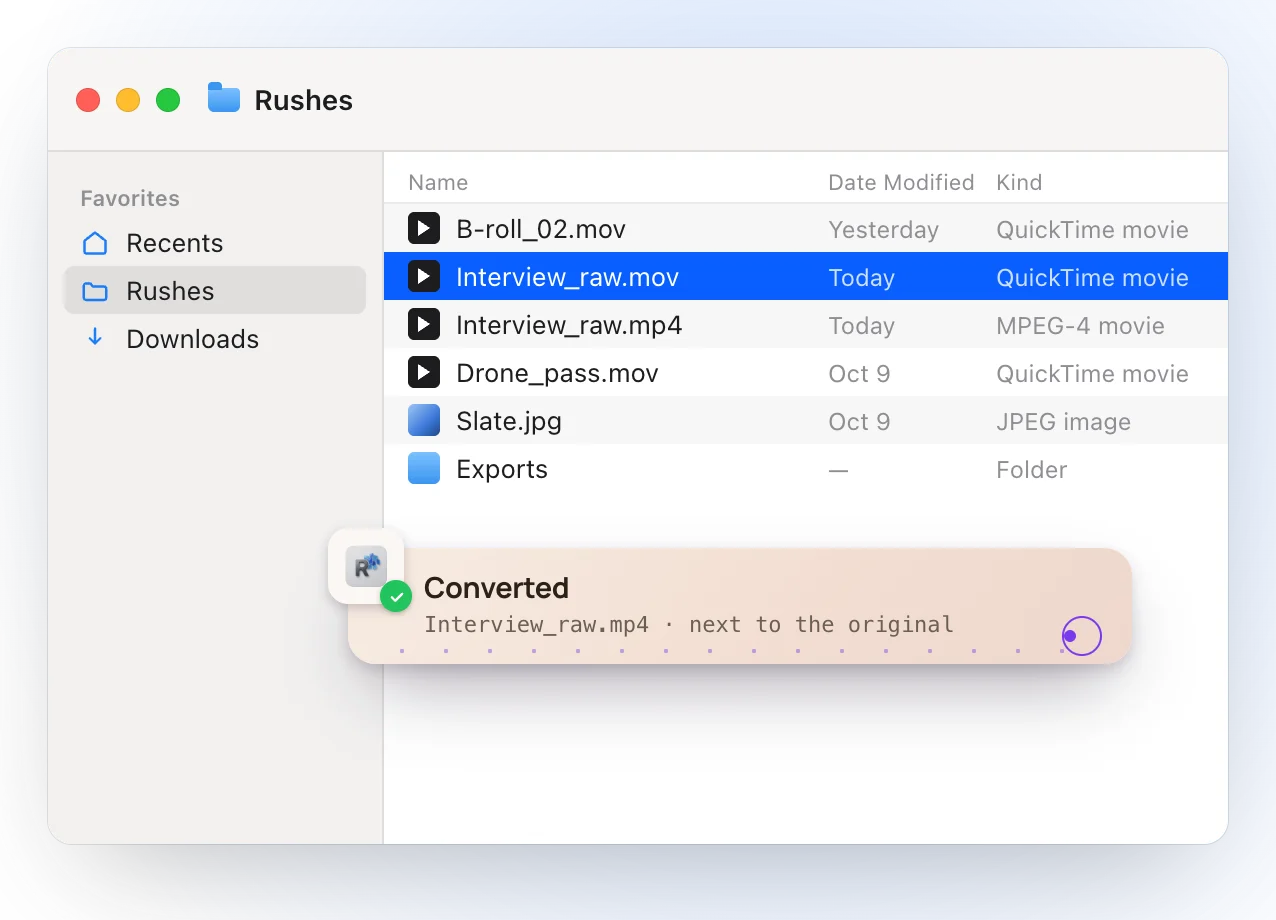
Task: Click the Converted notification title
Action: pos(496,587)
